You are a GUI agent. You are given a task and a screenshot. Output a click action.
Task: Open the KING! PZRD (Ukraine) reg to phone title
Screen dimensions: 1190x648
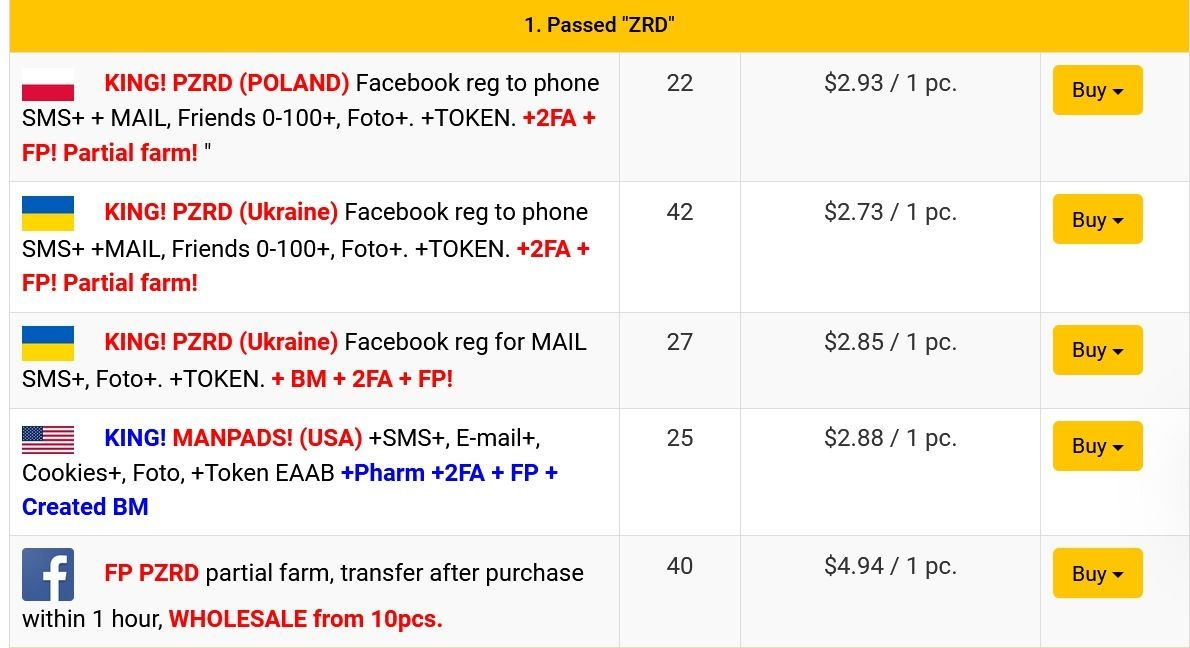pos(221,212)
